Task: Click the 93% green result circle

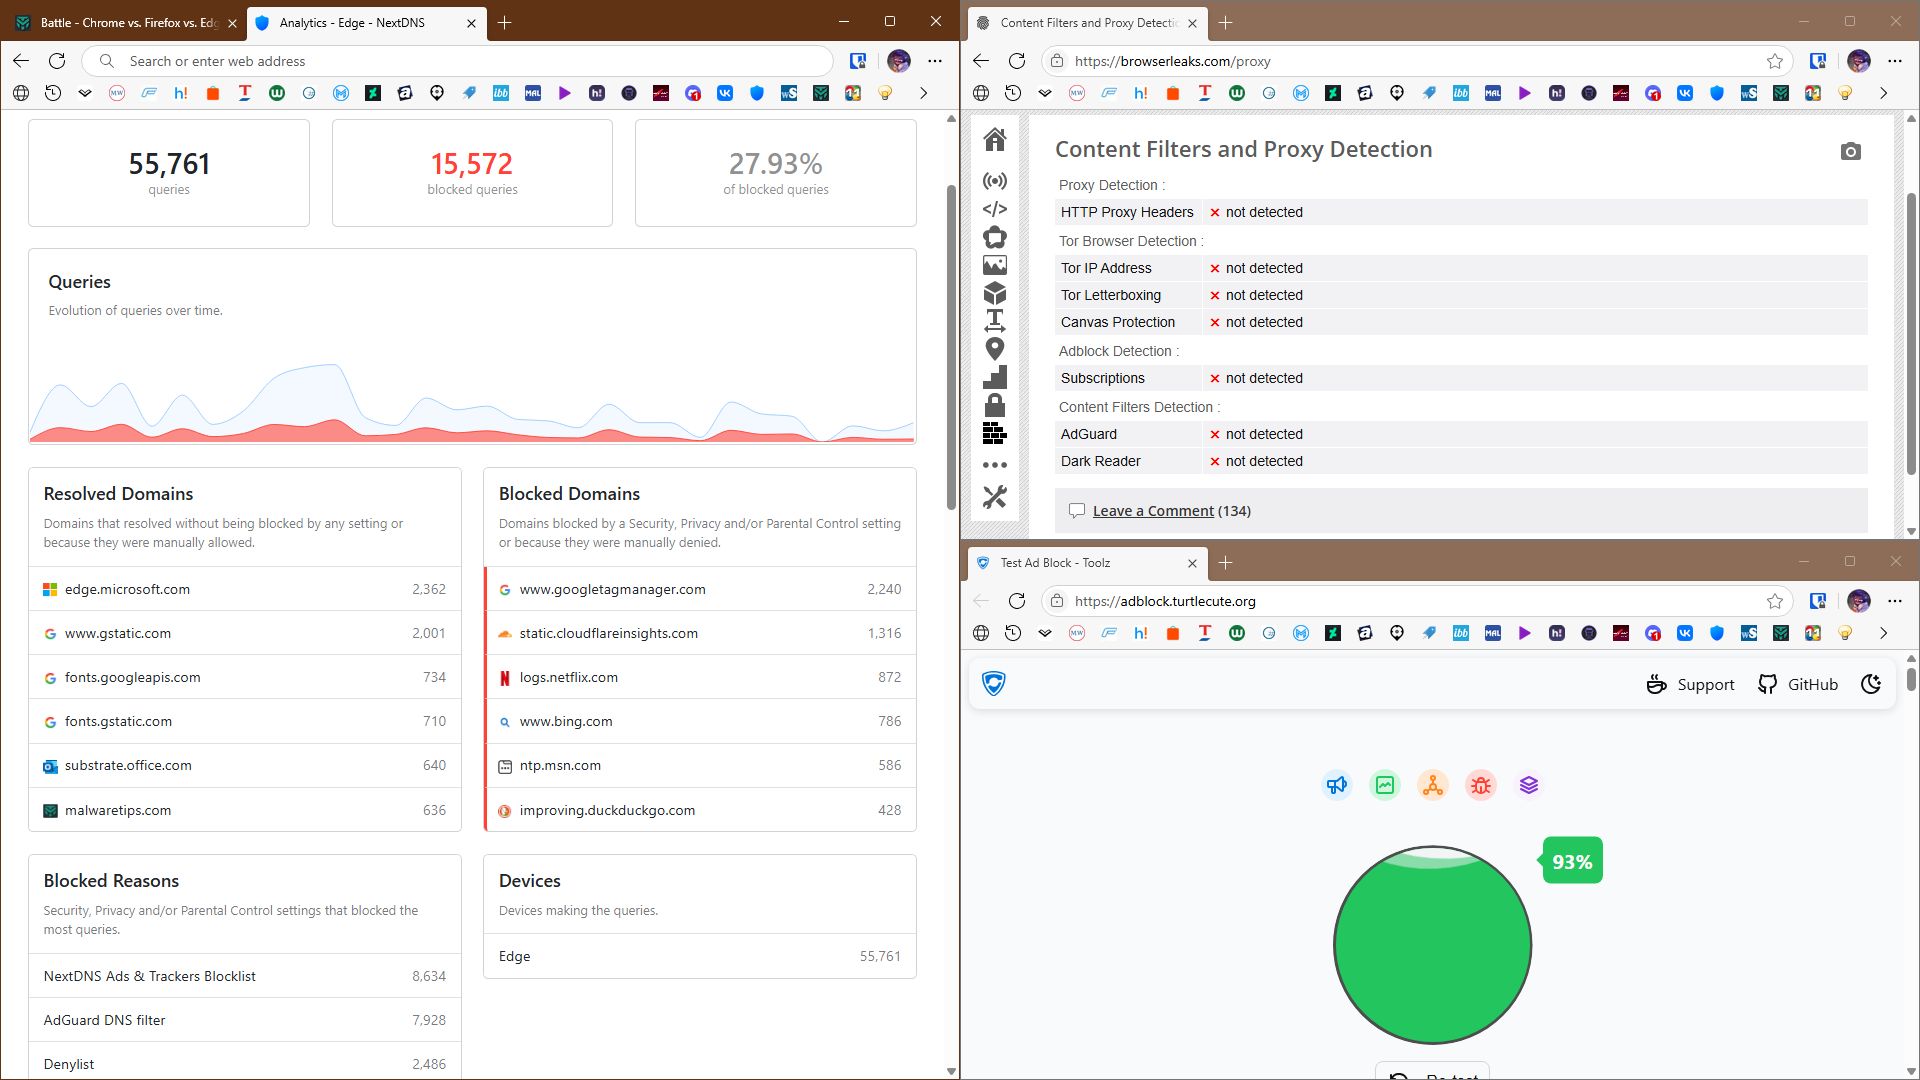Action: click(x=1432, y=945)
